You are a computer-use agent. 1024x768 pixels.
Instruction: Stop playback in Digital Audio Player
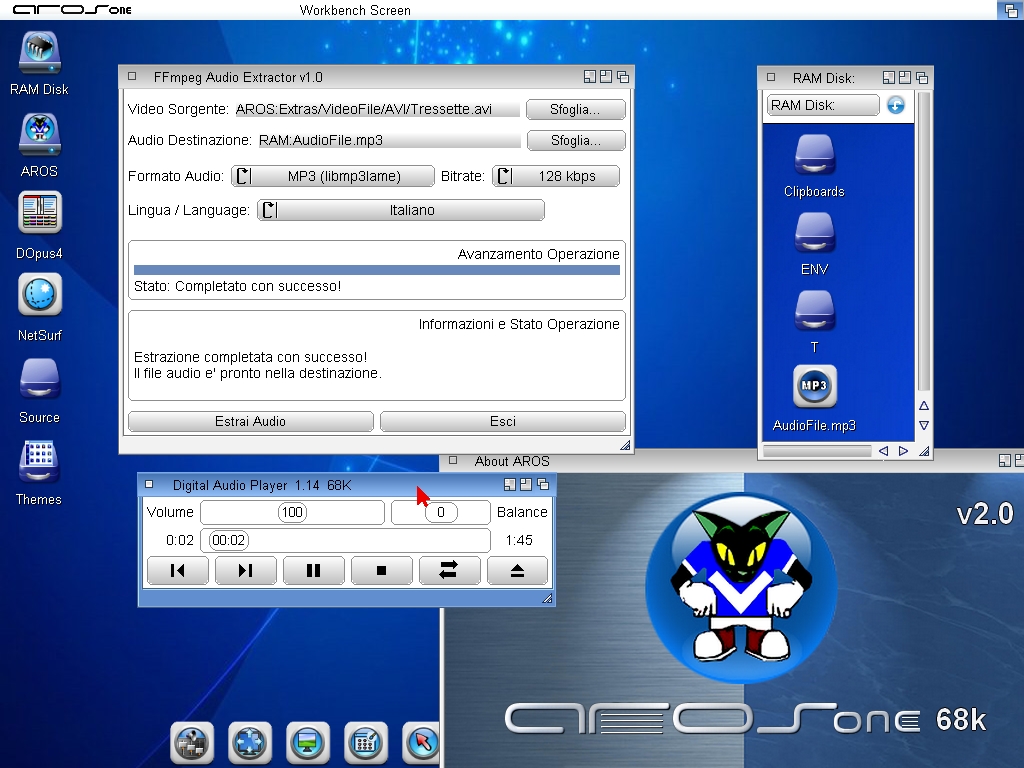(x=381, y=571)
